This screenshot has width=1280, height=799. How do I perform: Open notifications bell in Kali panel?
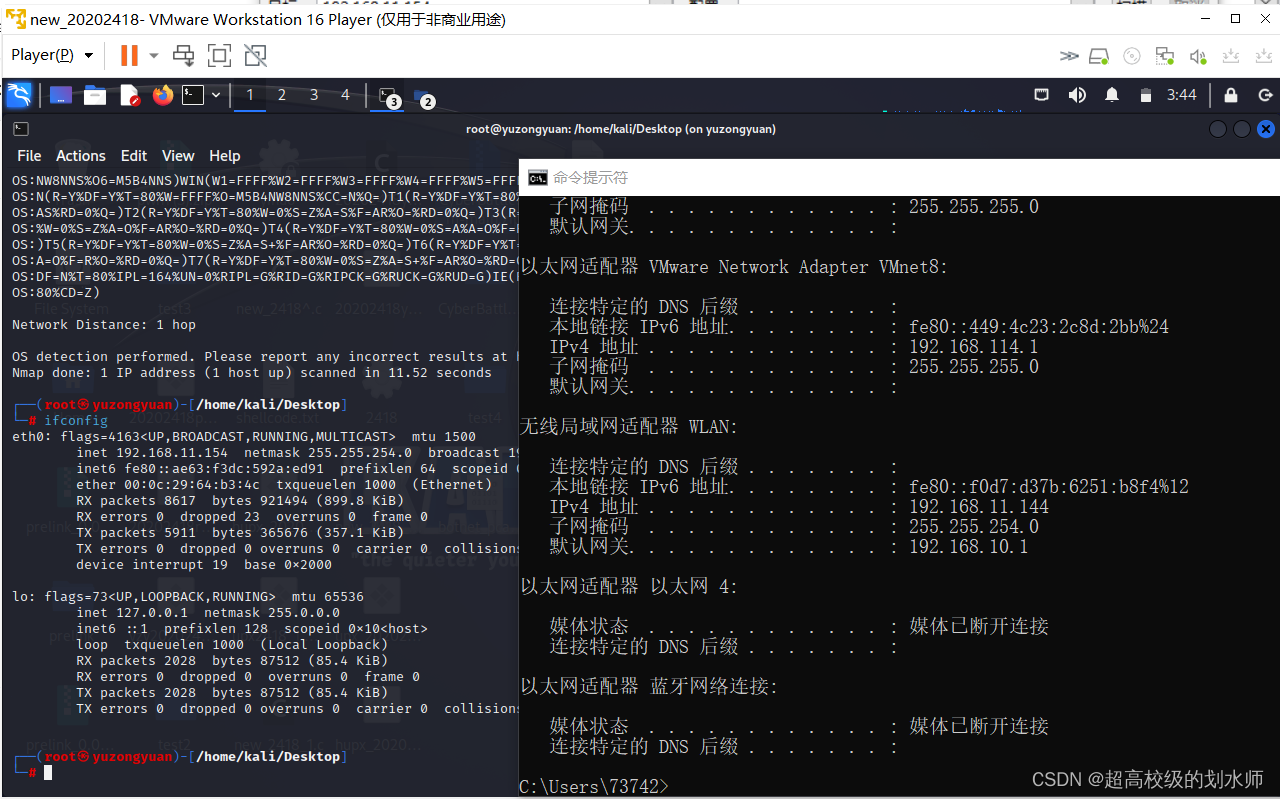pyautogui.click(x=1112, y=95)
